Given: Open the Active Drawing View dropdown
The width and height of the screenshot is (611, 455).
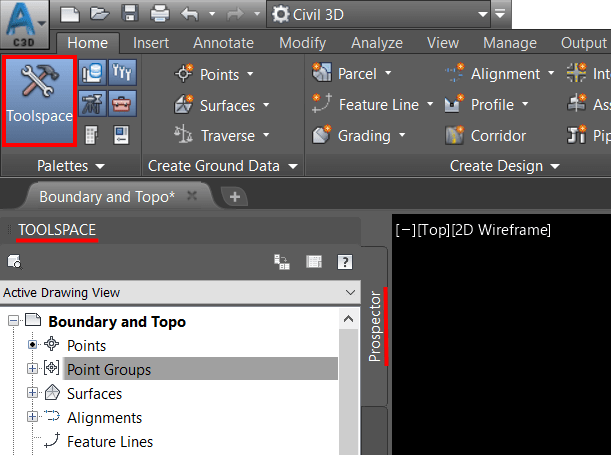Looking at the screenshot, I should 180,293.
